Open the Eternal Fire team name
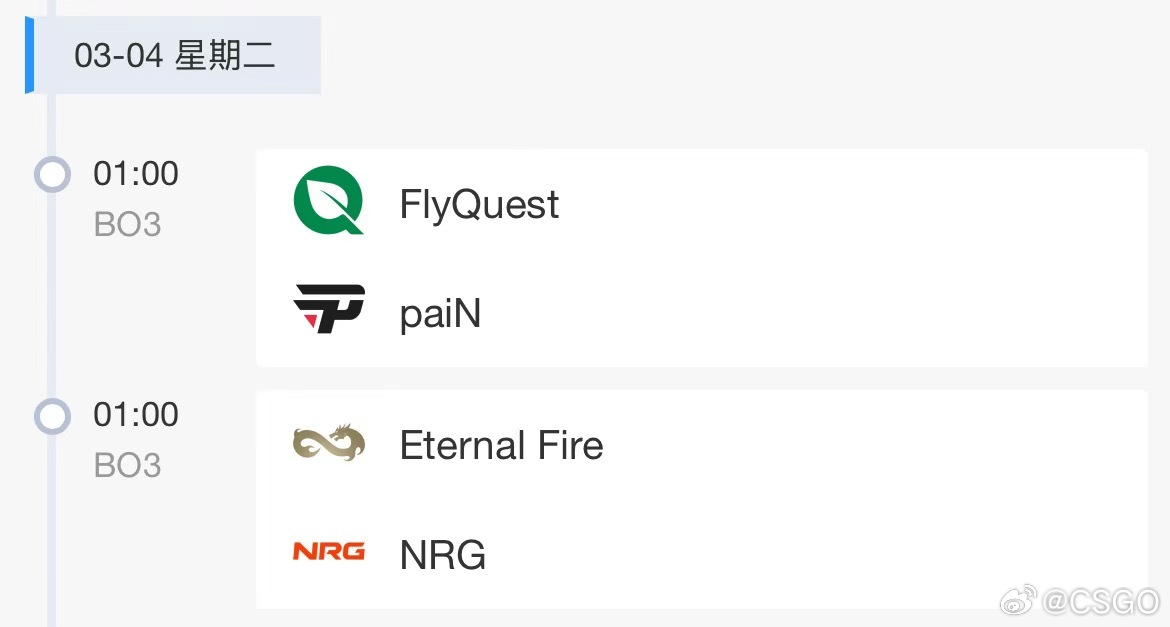This screenshot has width=1170, height=627. point(501,446)
